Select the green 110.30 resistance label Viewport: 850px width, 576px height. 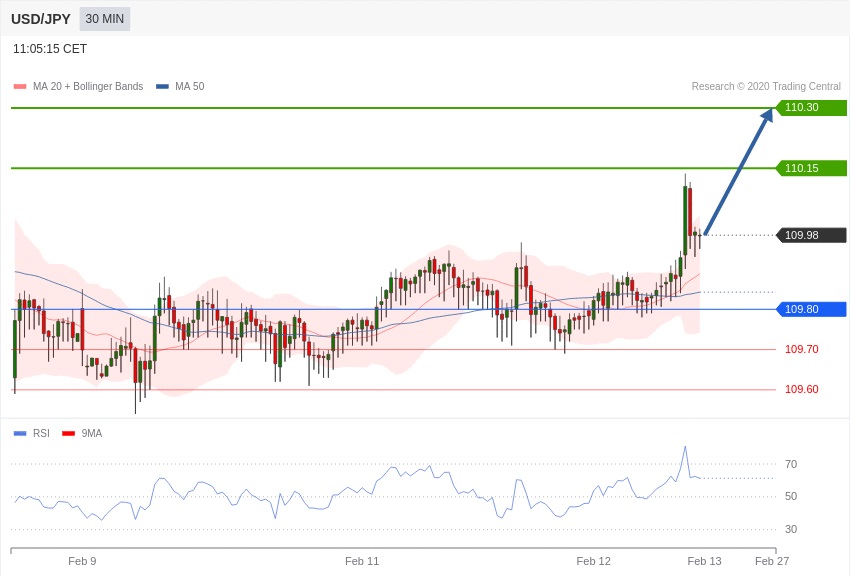point(802,108)
